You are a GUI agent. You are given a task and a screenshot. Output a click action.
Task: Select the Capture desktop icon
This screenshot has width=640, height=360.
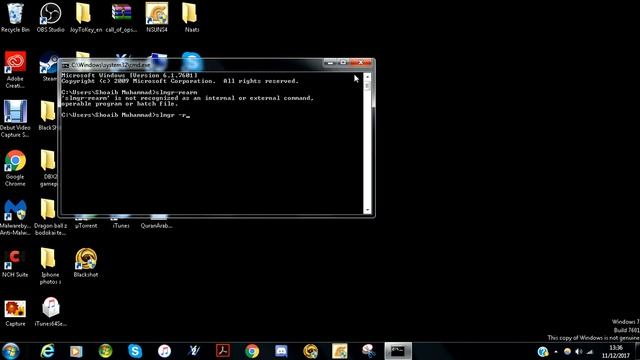coord(15,313)
